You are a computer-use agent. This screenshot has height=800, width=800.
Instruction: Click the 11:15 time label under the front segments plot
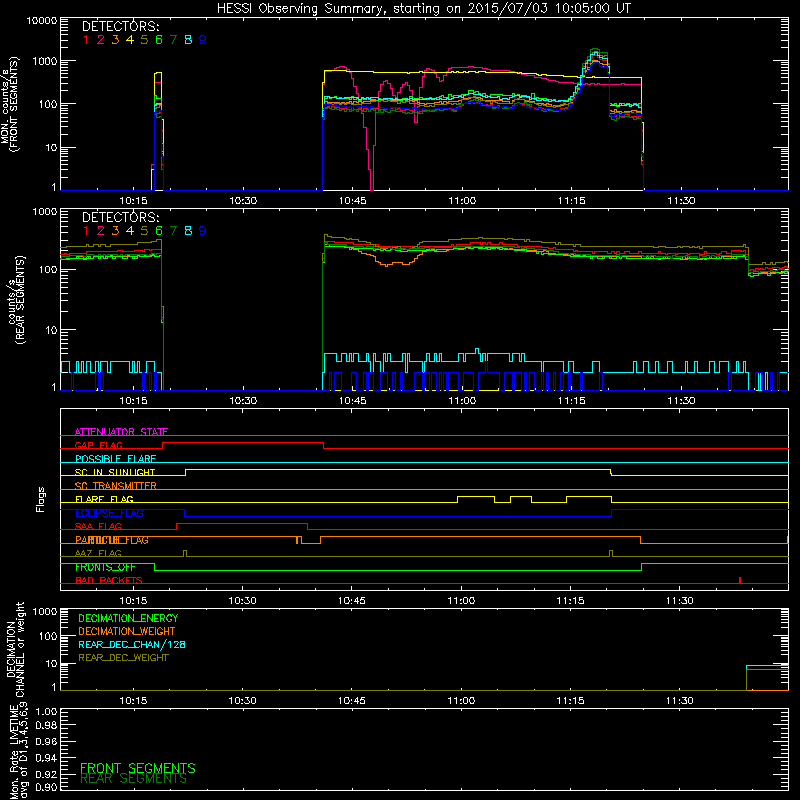pyautogui.click(x=571, y=201)
